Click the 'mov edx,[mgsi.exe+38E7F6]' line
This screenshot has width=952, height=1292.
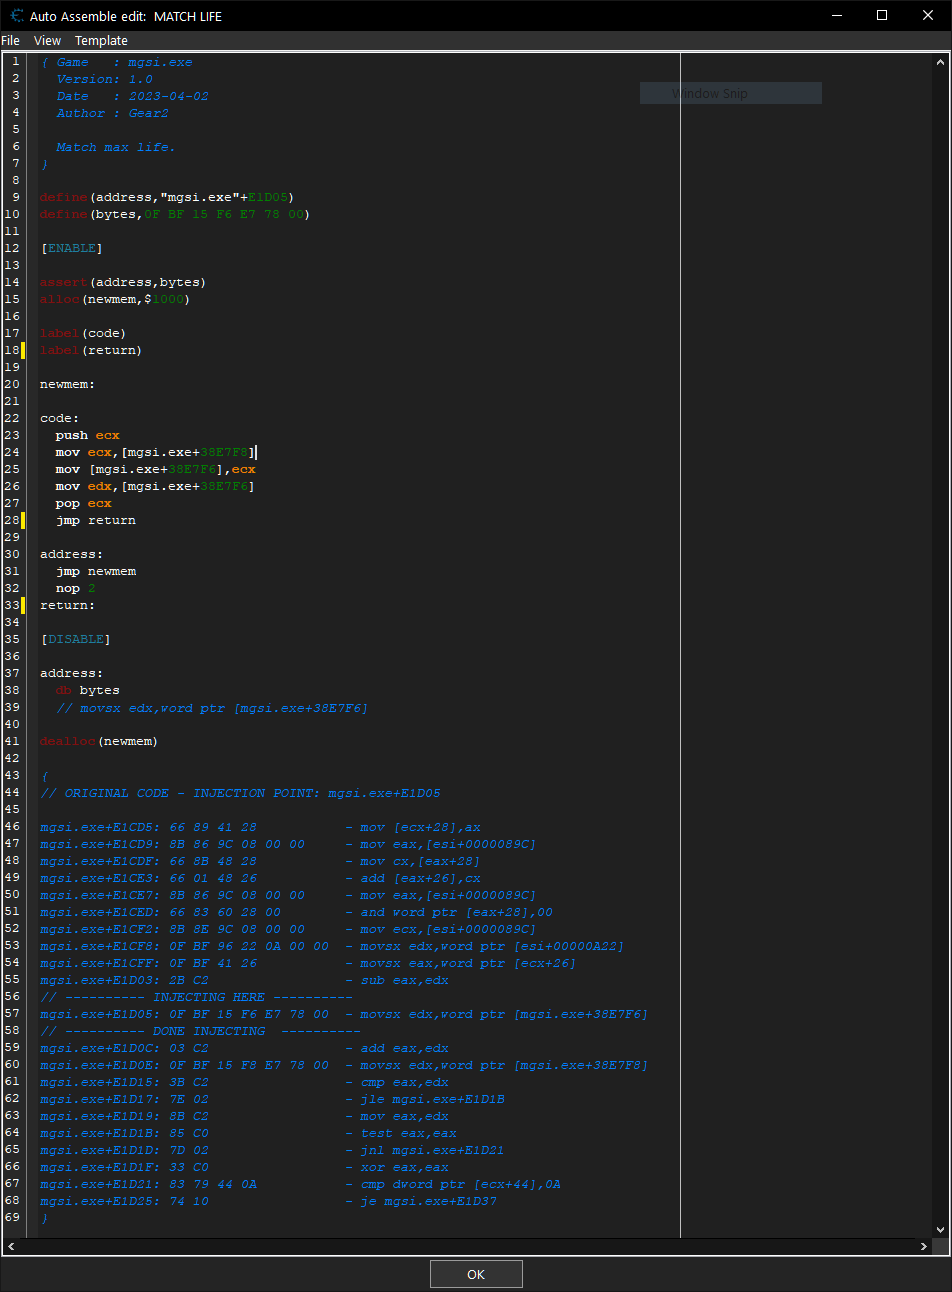click(155, 486)
